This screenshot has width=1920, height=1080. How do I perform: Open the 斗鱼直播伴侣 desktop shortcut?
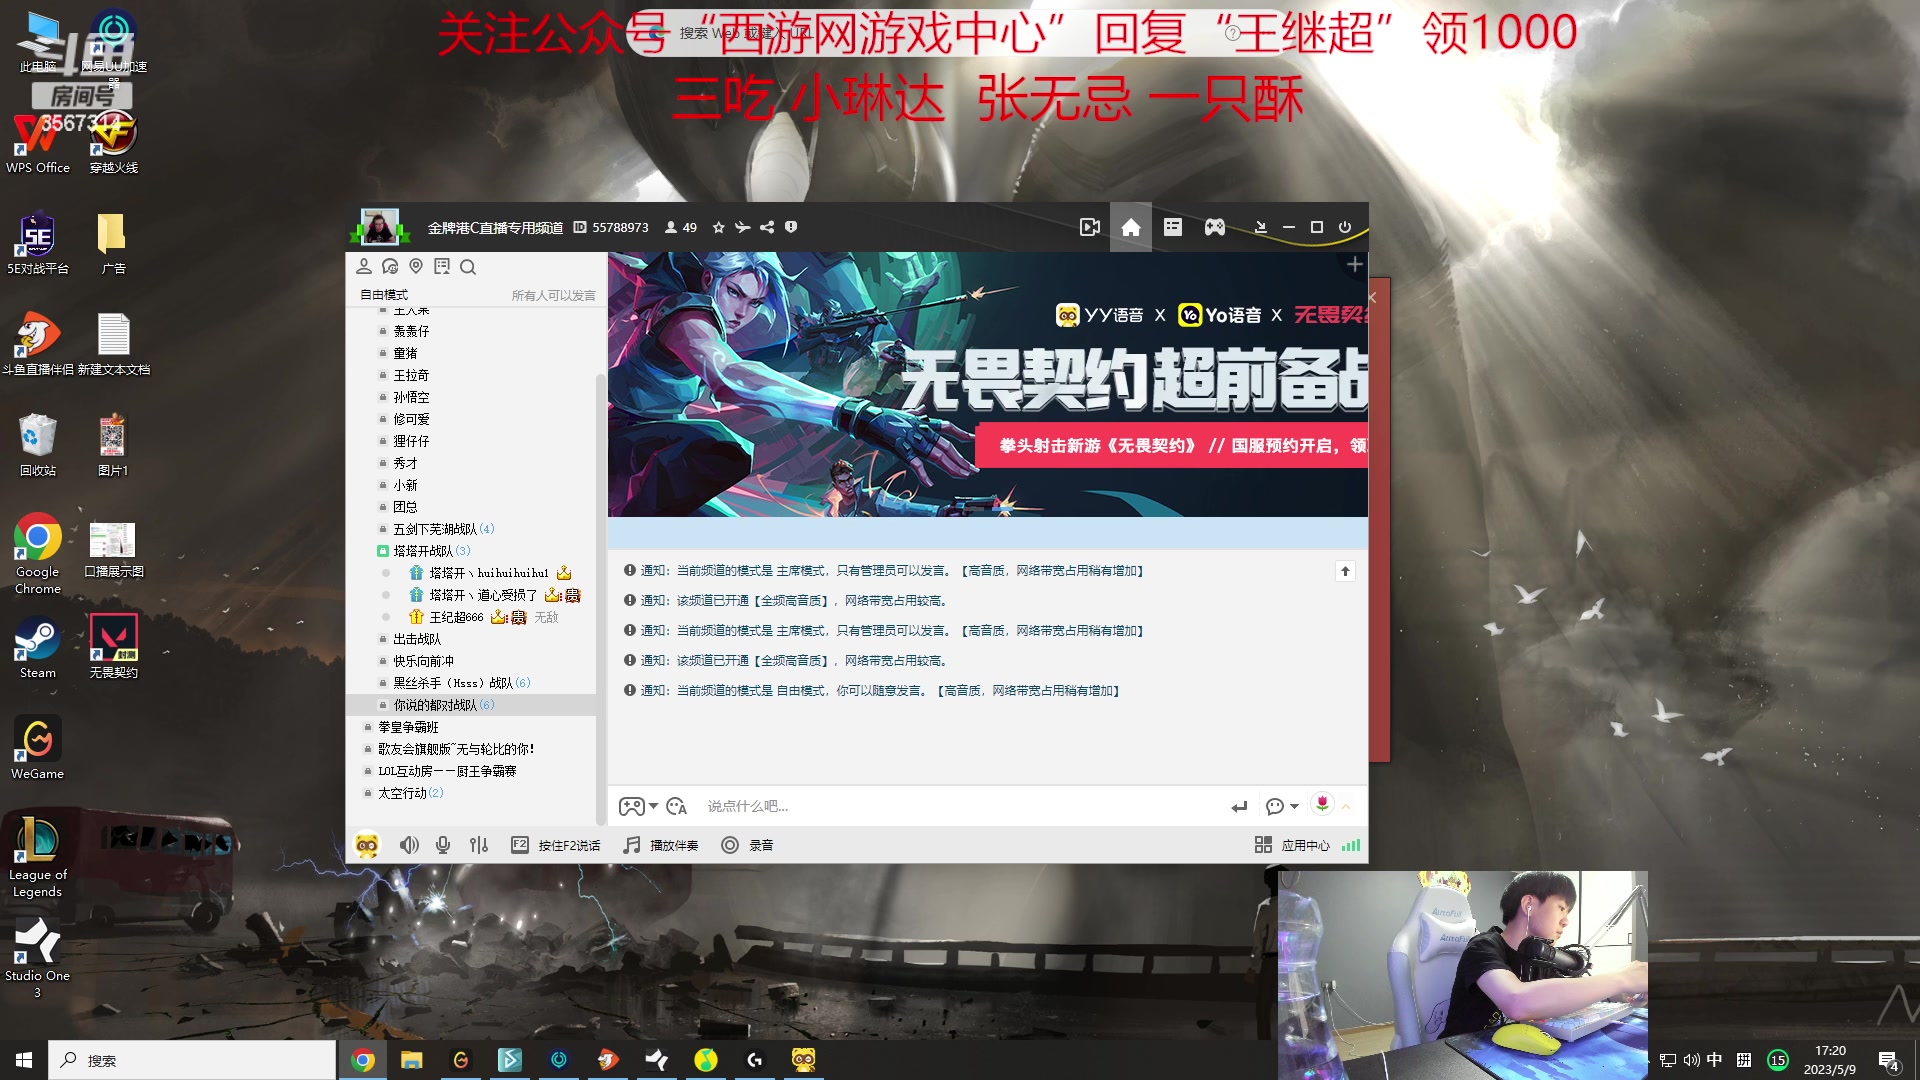point(38,343)
